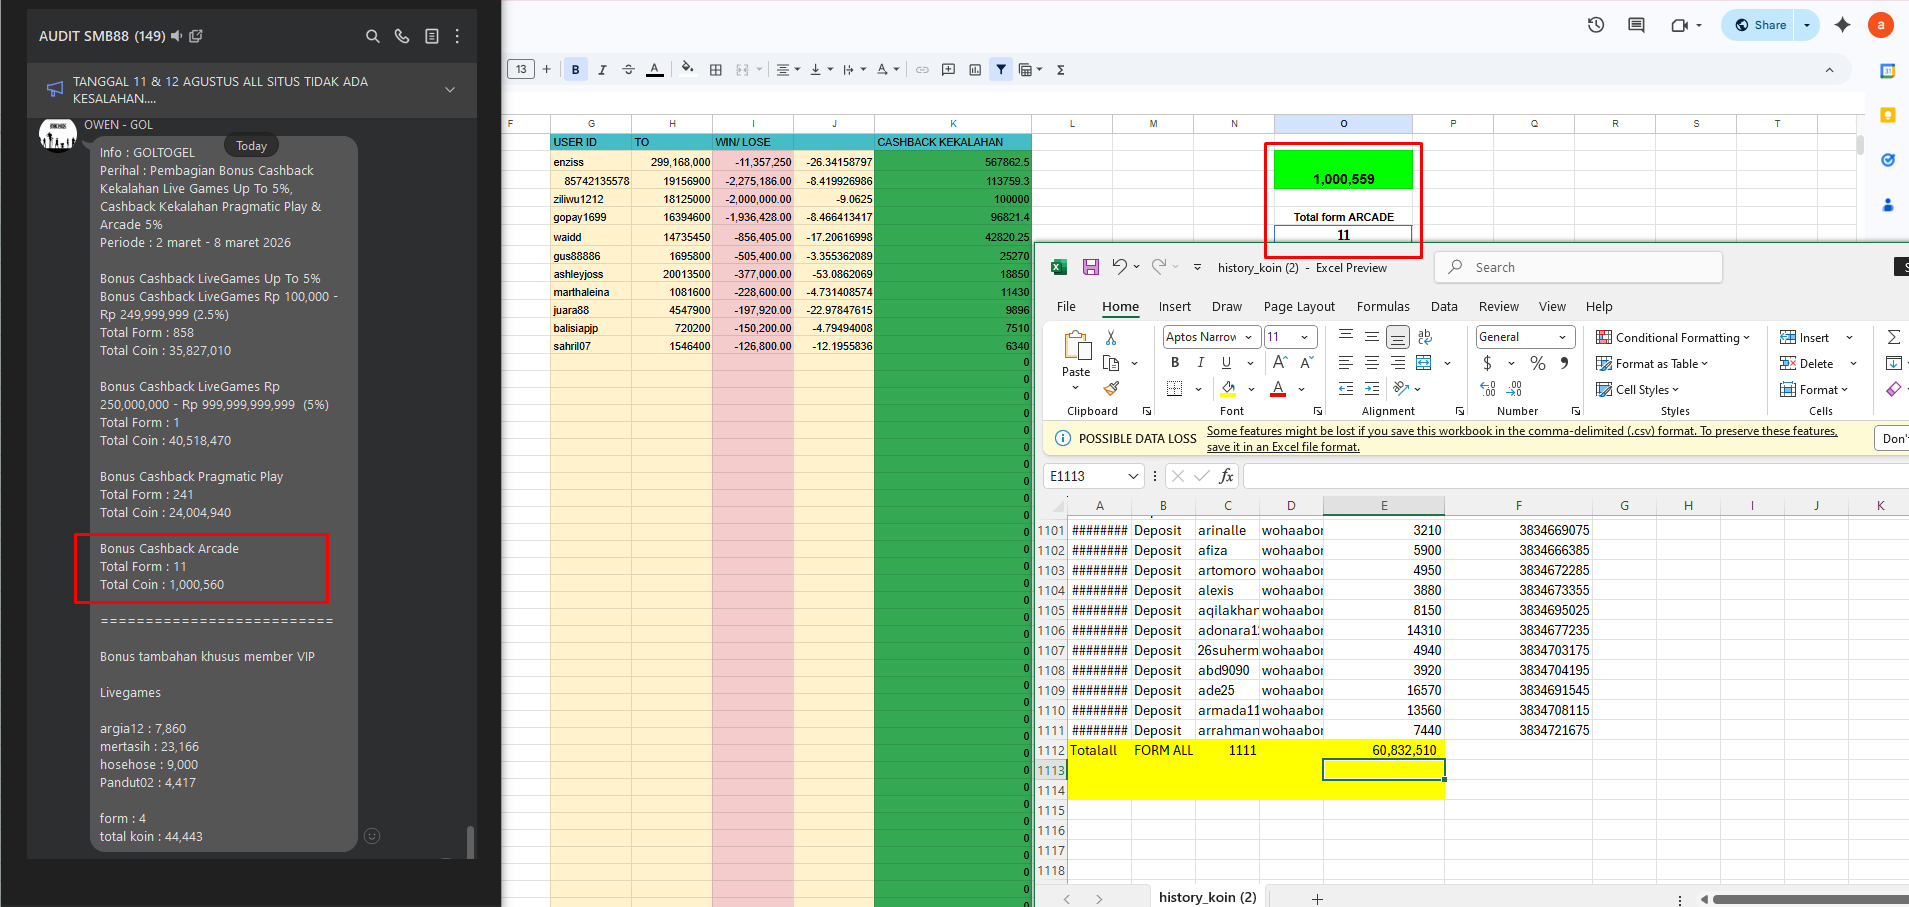
Task: Toggle Wrap Text in Excel ribbon
Action: click(1425, 337)
